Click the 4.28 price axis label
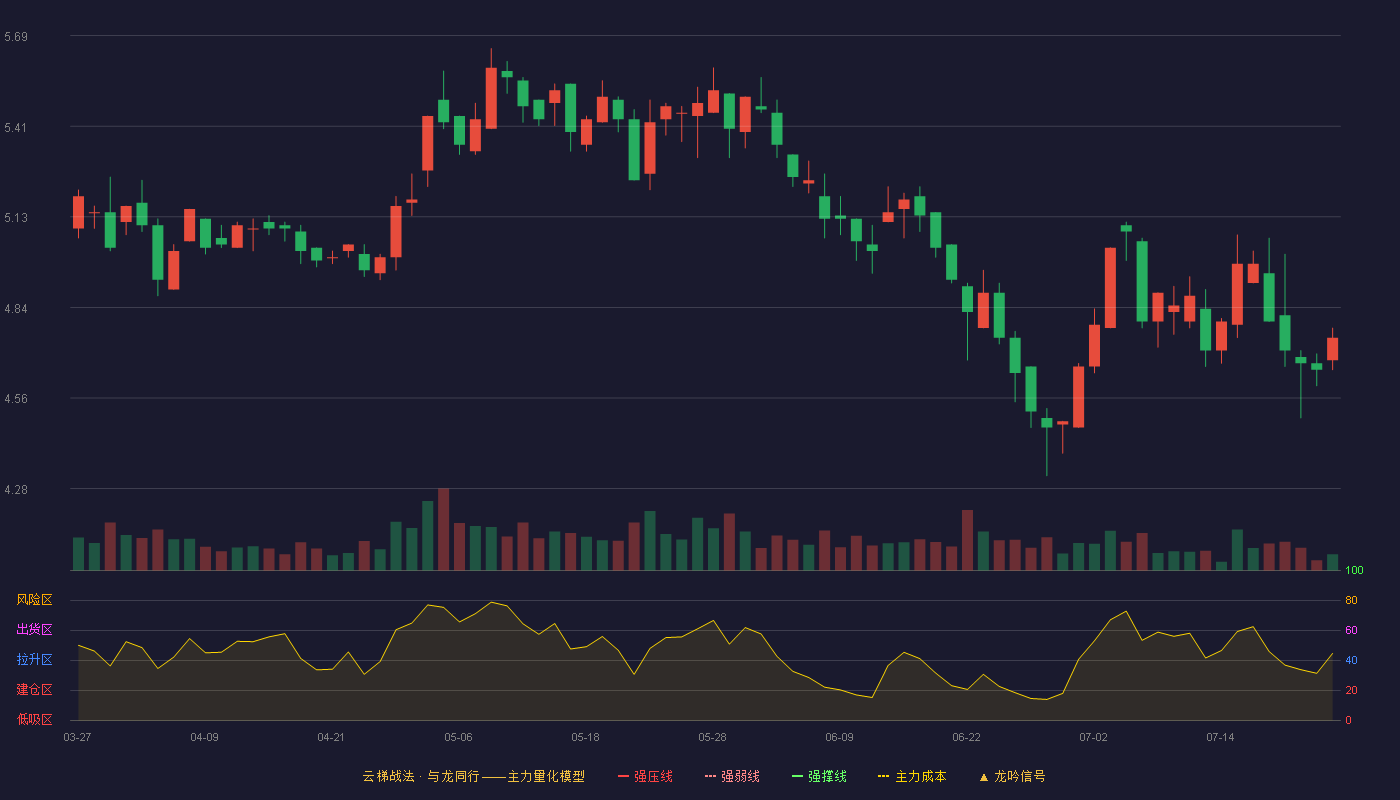The image size is (1400, 800). point(16,490)
